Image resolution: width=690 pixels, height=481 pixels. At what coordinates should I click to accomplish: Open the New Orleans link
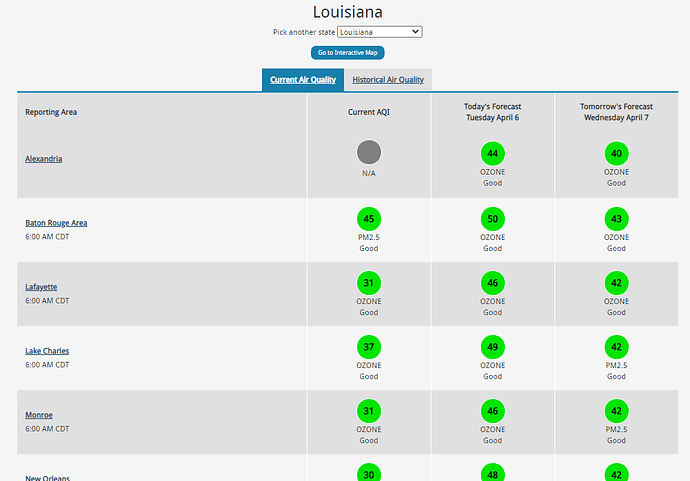click(48, 477)
